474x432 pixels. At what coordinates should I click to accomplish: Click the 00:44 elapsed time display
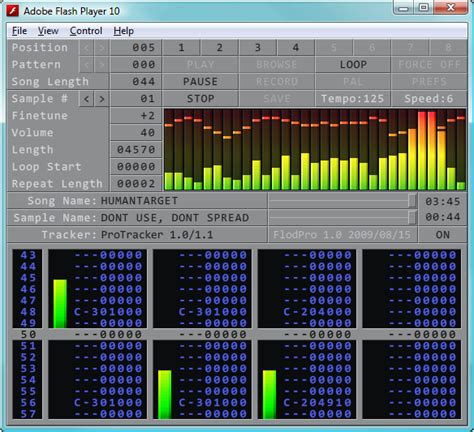[443, 217]
